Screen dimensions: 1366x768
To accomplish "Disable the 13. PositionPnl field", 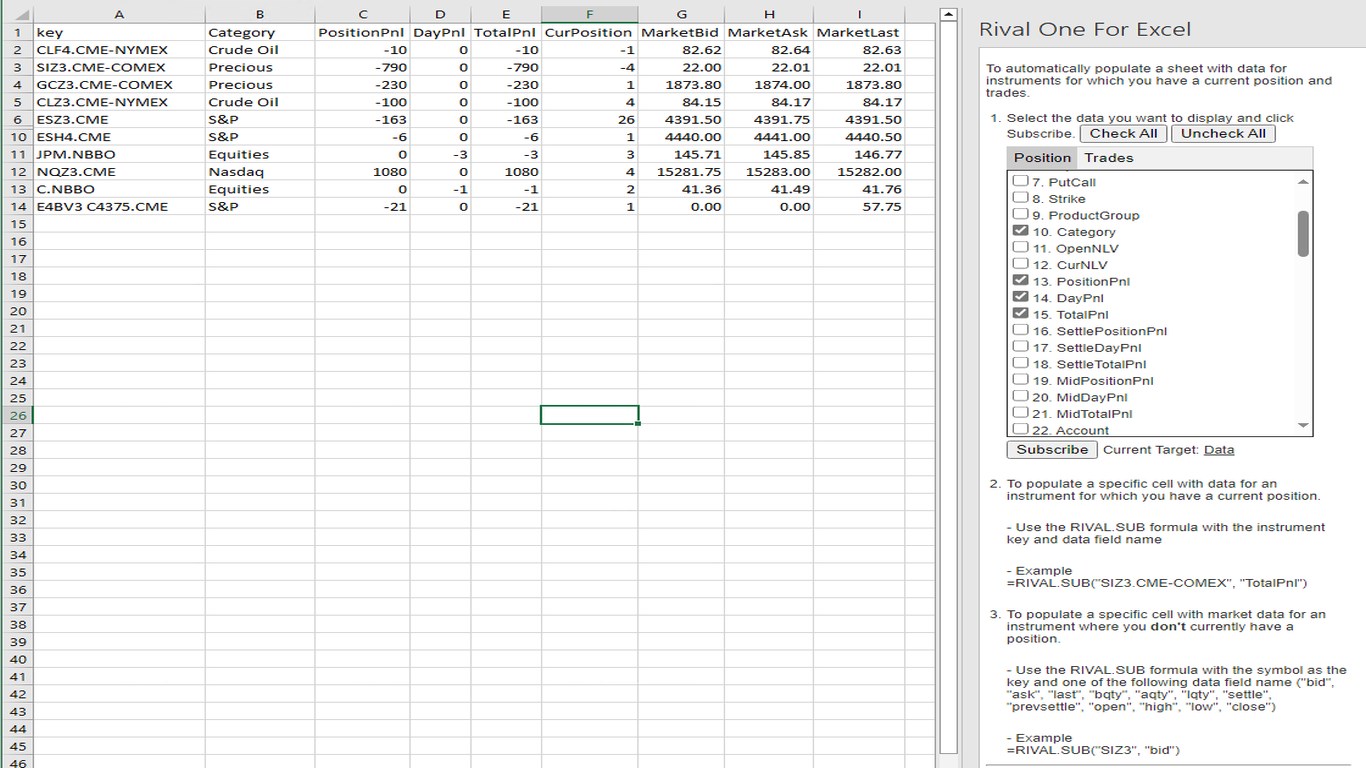I will [x=1020, y=281].
